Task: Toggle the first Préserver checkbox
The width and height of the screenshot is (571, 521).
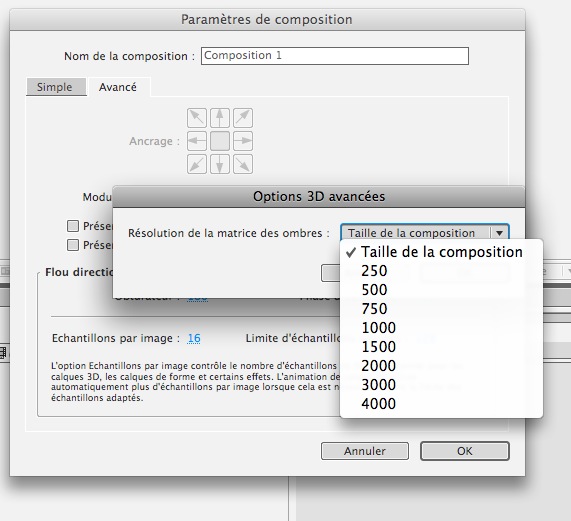Action: tap(73, 226)
